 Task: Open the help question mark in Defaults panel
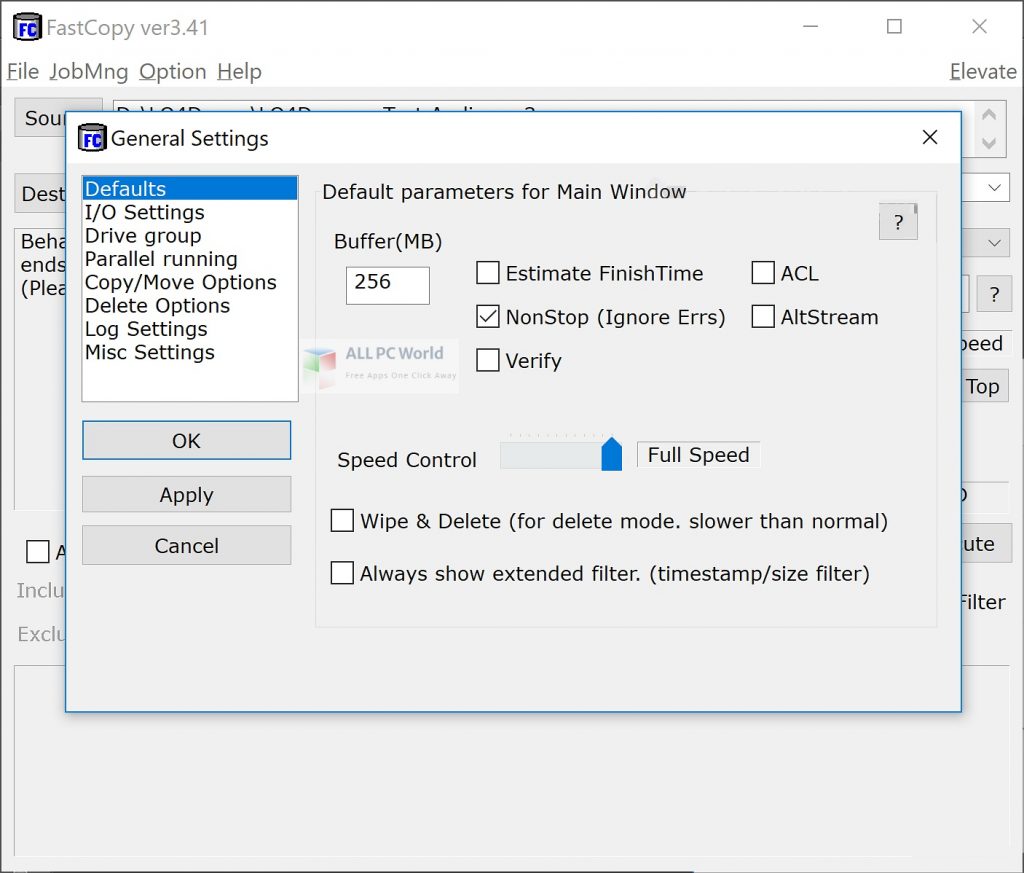(x=898, y=222)
